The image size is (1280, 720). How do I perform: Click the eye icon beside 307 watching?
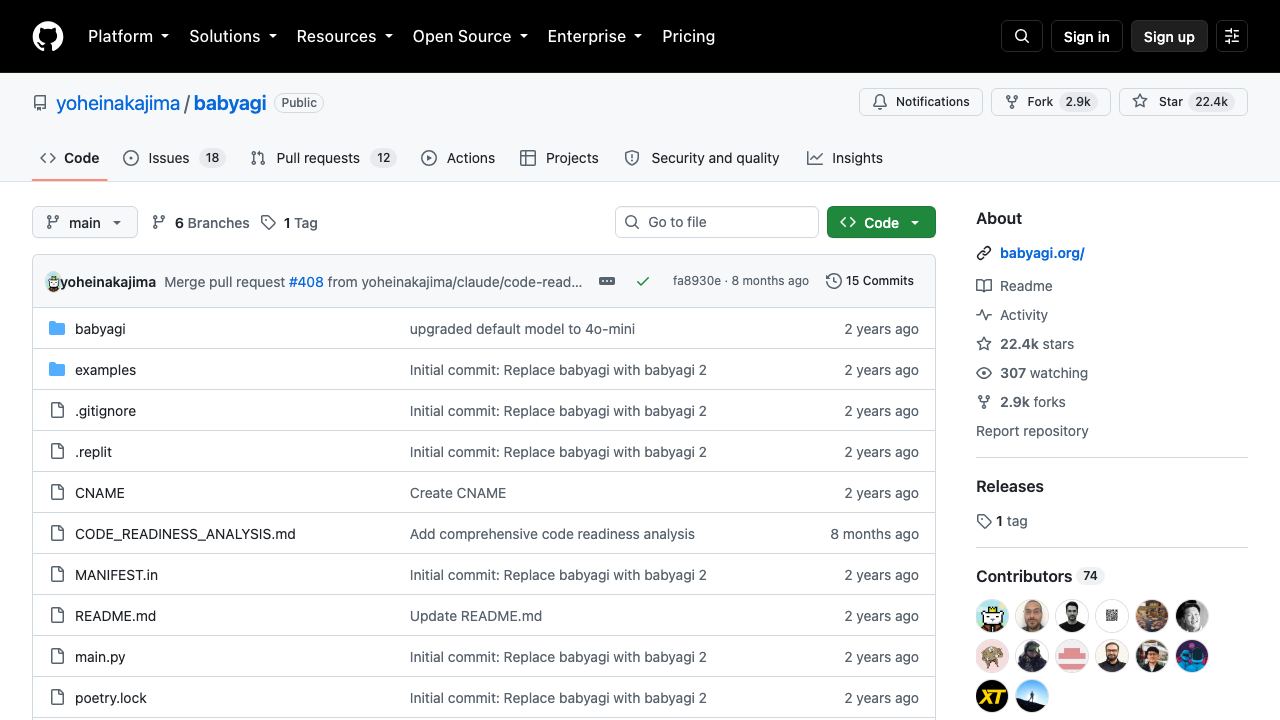(x=984, y=373)
